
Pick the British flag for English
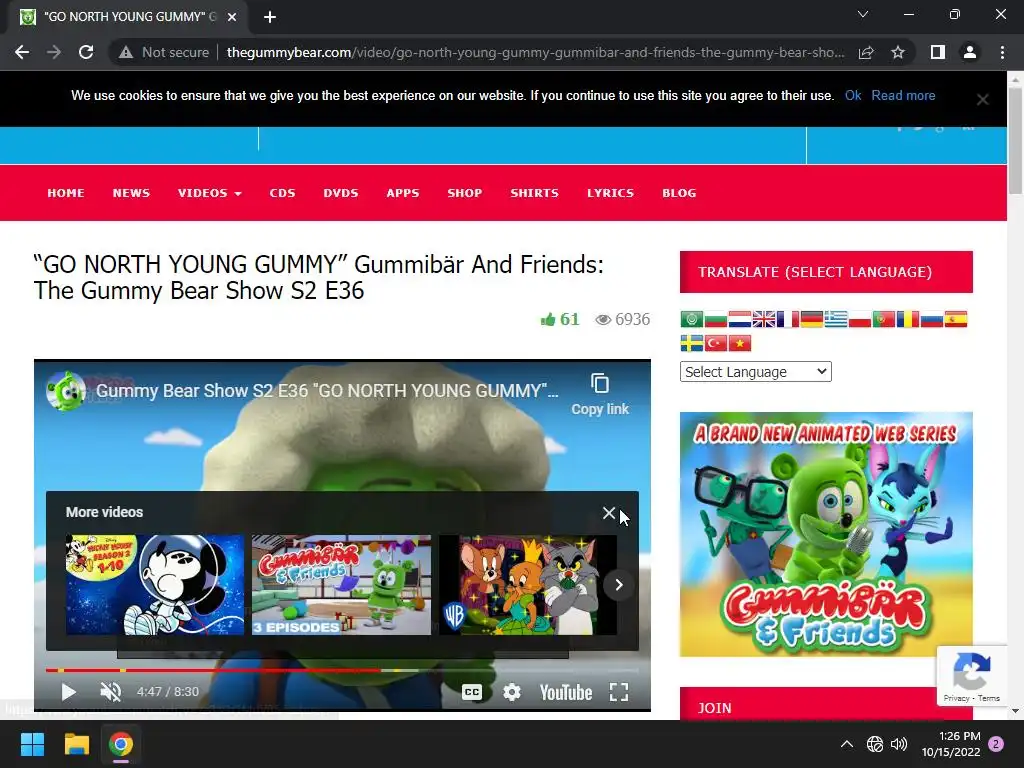tap(763, 319)
